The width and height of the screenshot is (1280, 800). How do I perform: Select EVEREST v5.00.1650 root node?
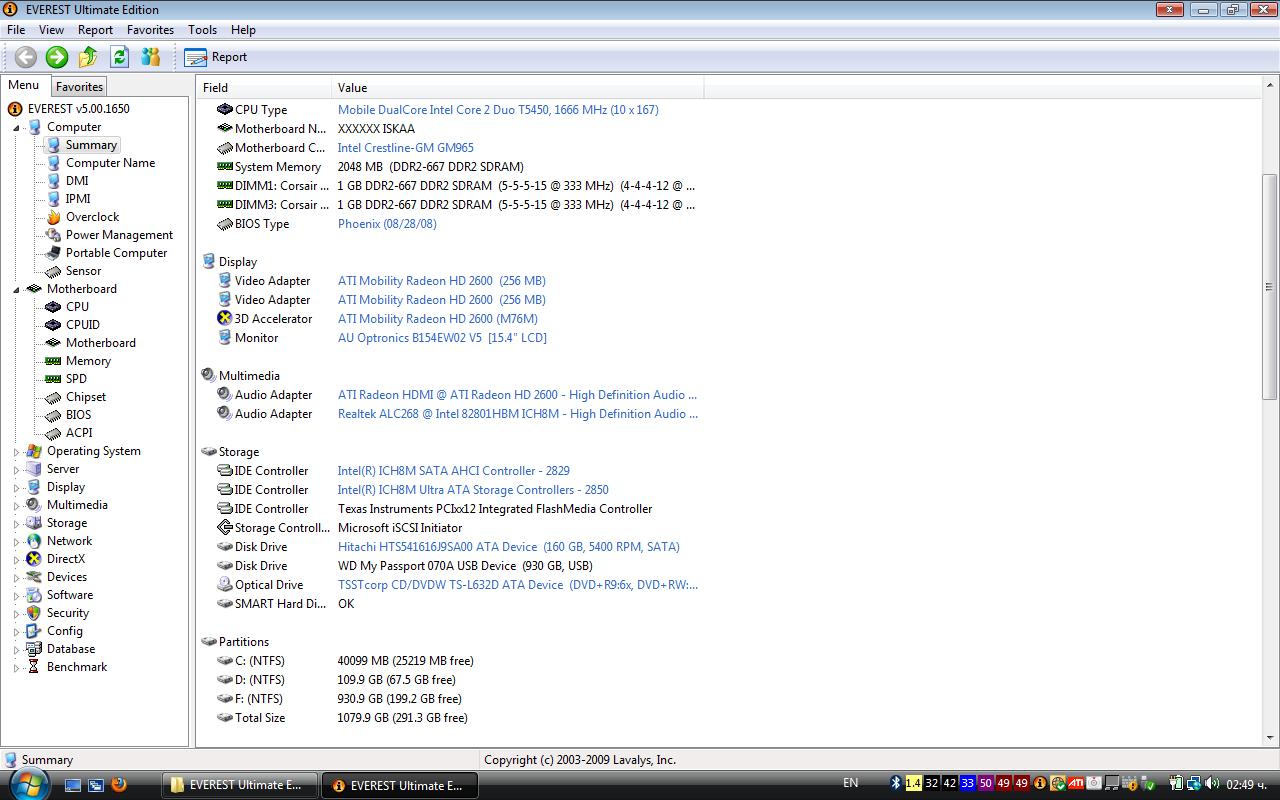pyautogui.click(x=78, y=109)
